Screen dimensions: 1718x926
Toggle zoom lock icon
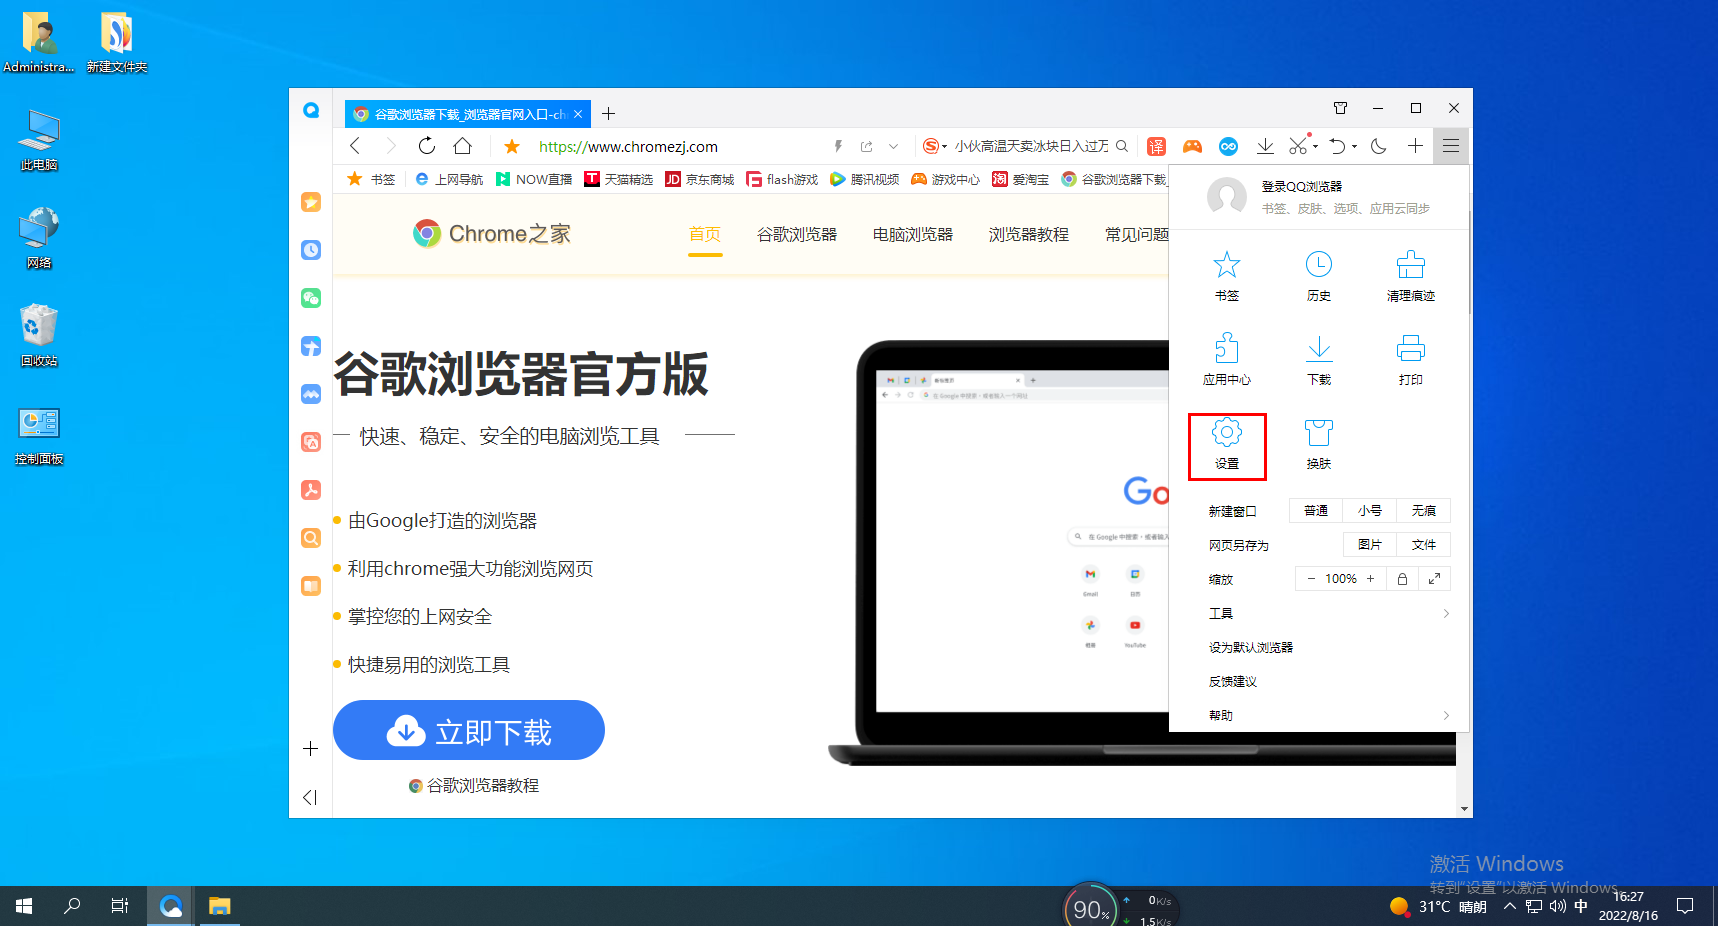(1402, 579)
